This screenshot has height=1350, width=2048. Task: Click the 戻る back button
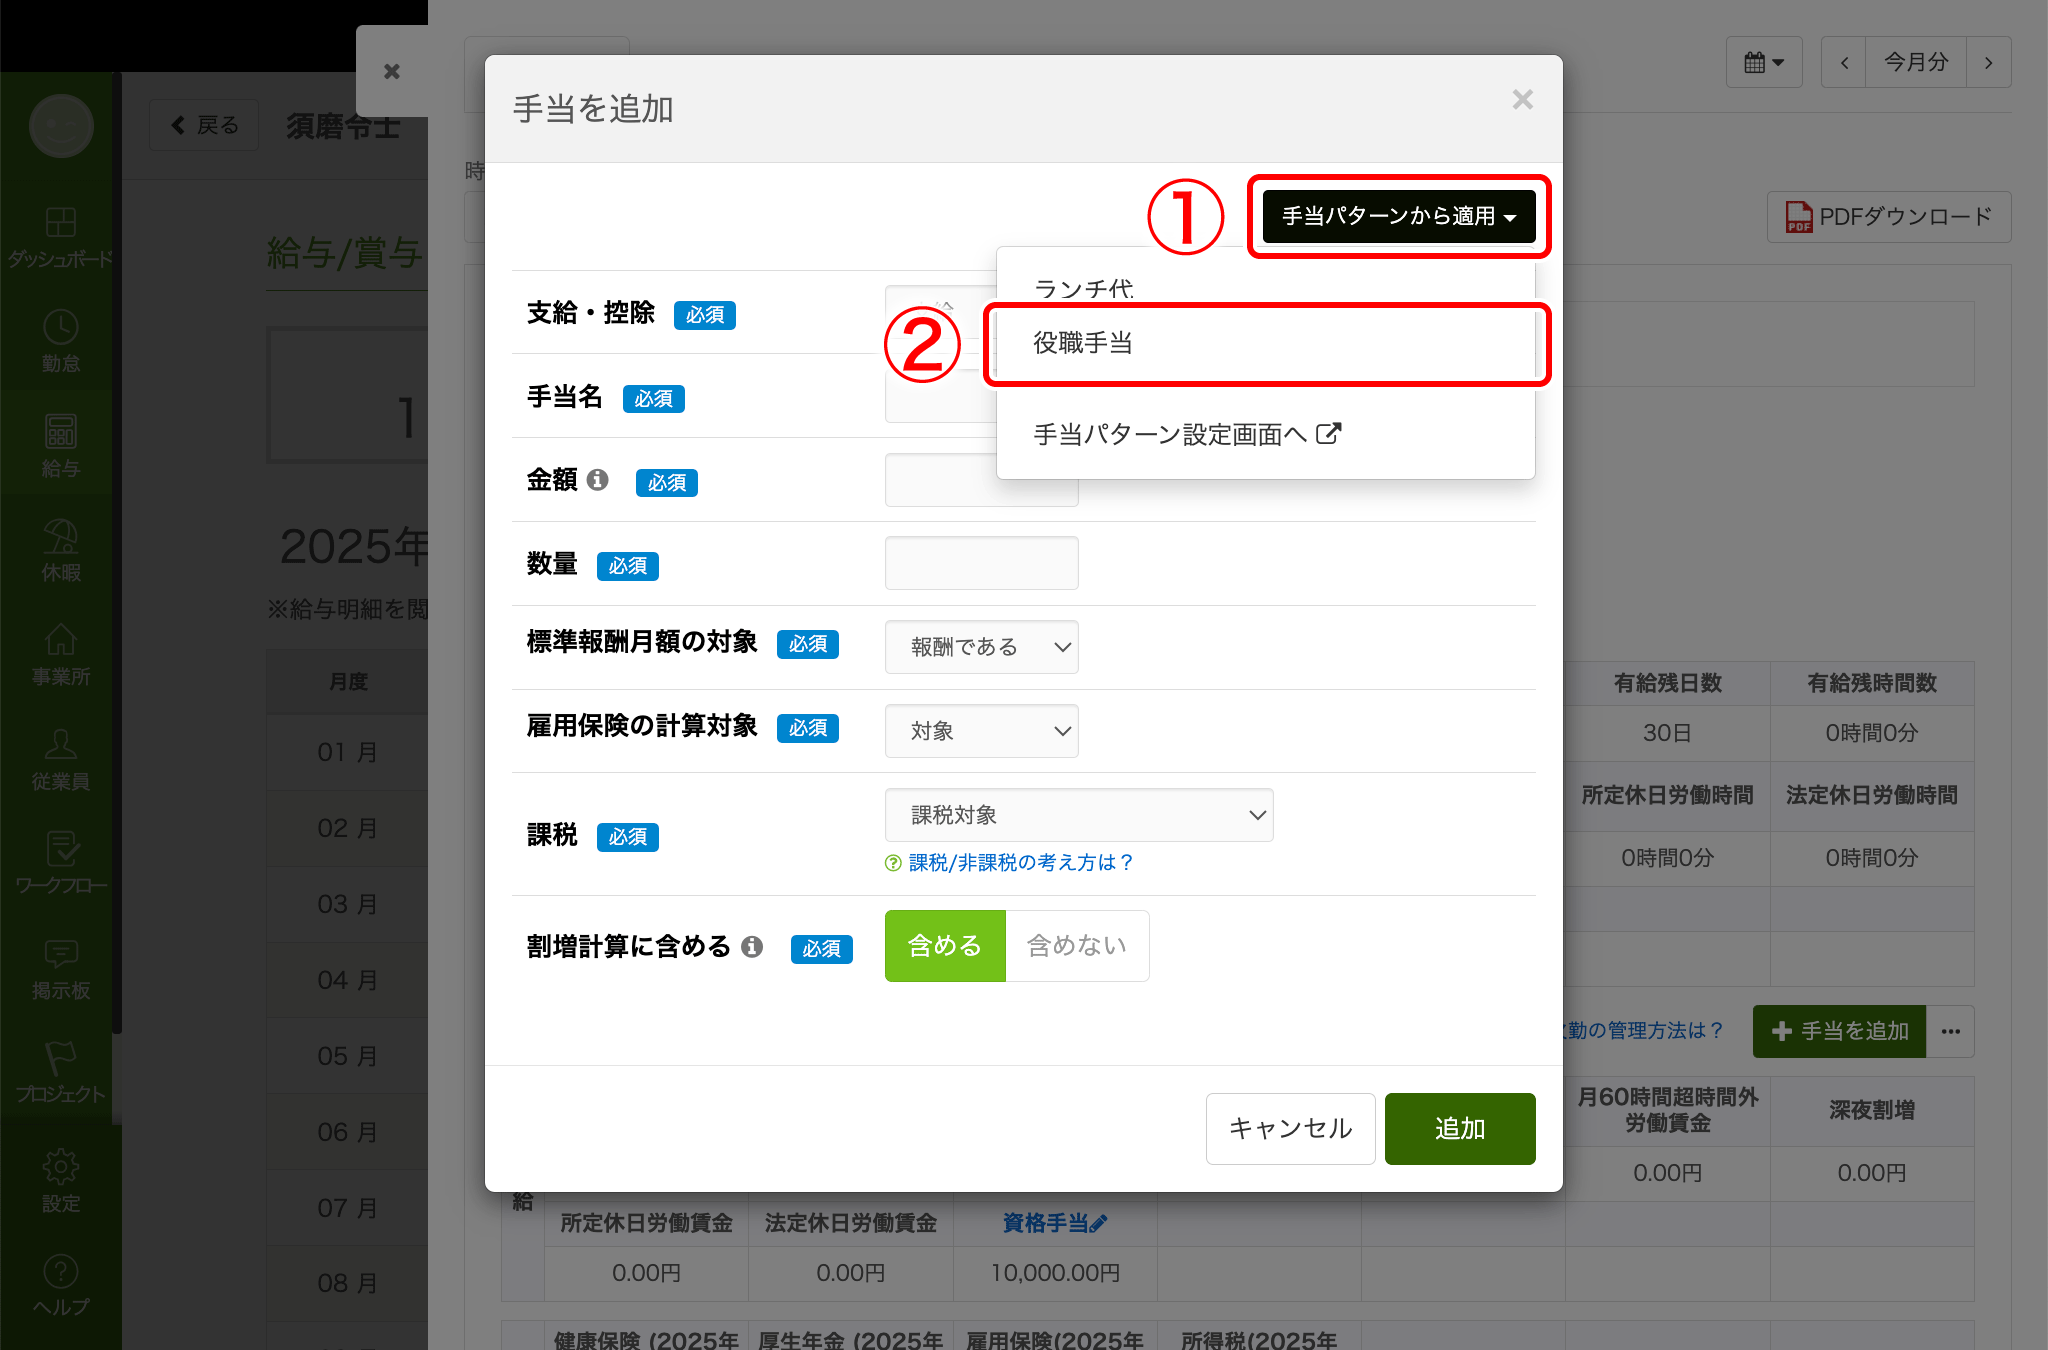204,125
